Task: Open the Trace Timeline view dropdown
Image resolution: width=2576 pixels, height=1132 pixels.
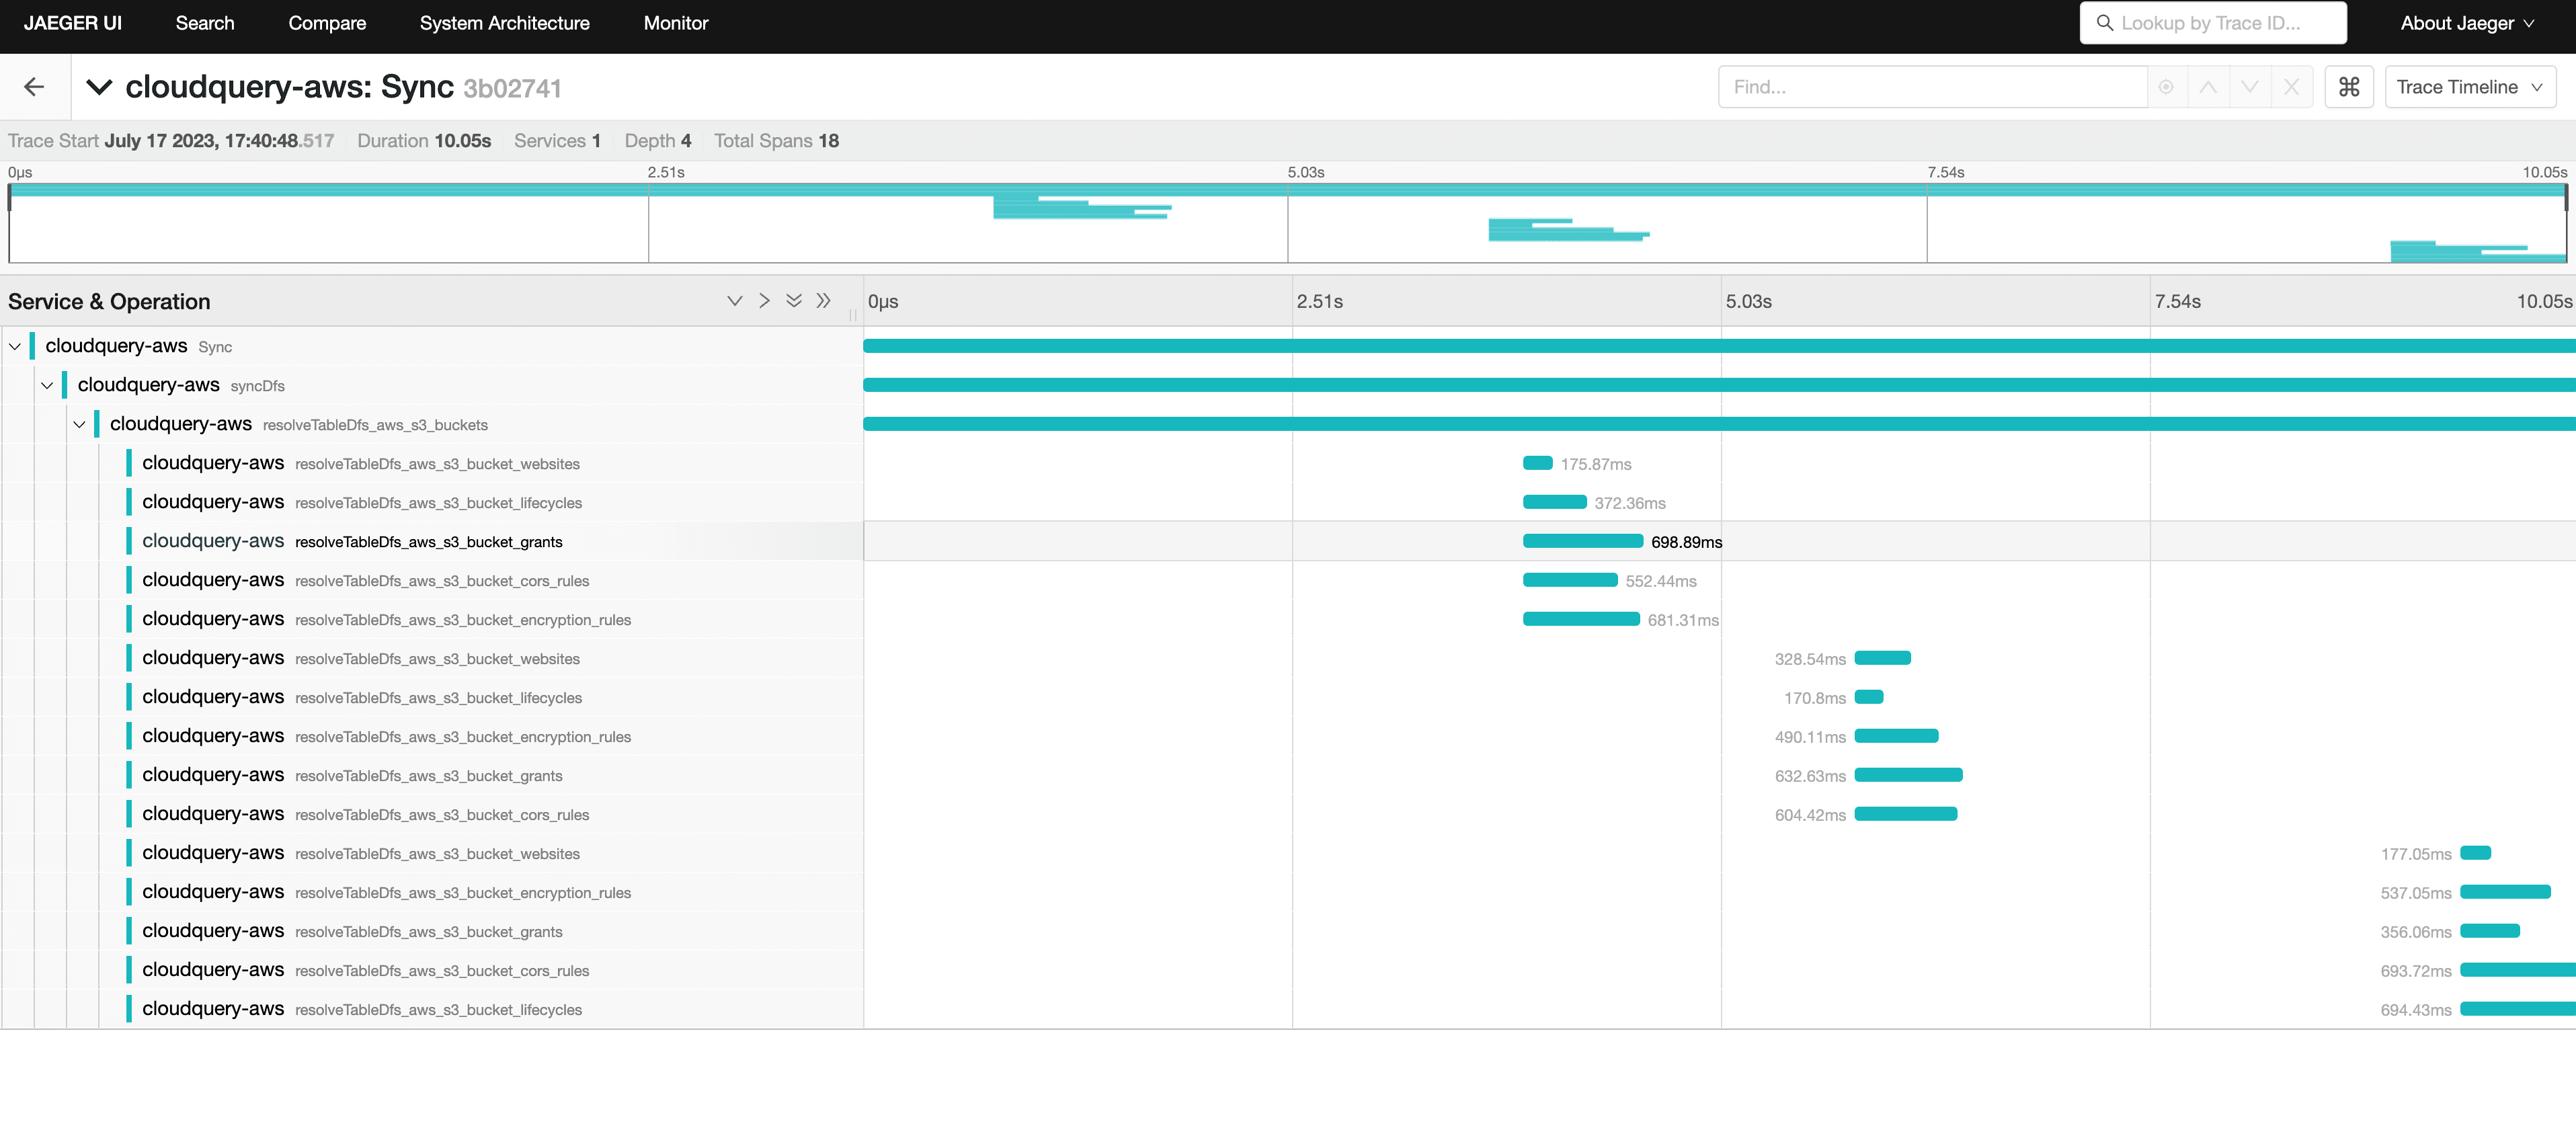Action: coord(2469,87)
